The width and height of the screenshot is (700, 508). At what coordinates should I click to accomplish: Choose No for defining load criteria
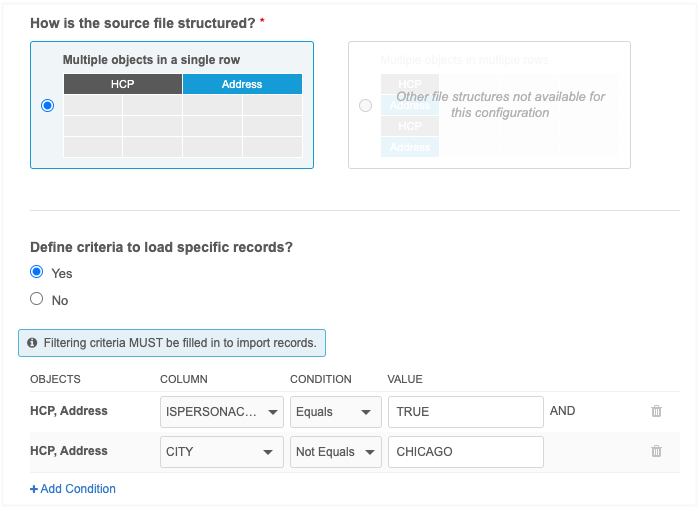pos(37,299)
